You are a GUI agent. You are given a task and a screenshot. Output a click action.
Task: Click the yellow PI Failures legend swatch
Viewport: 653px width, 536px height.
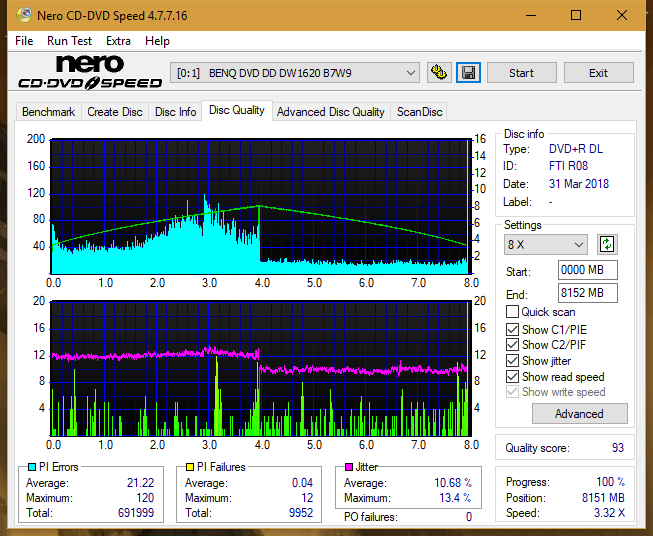click(189, 467)
